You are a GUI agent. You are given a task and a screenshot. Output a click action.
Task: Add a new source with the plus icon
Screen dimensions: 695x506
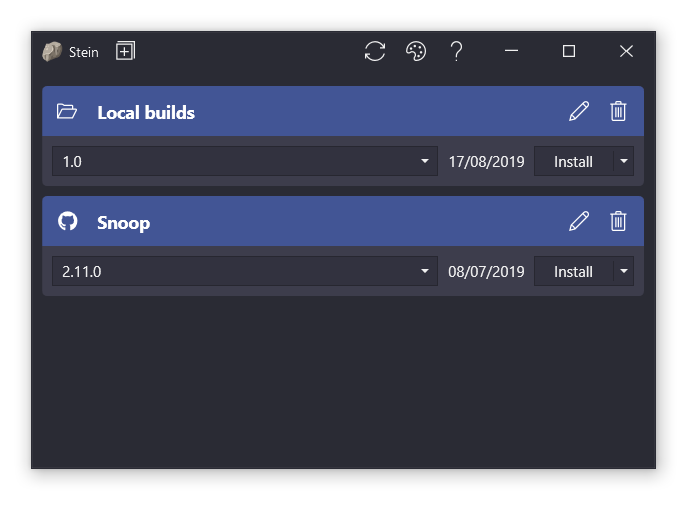pos(125,51)
